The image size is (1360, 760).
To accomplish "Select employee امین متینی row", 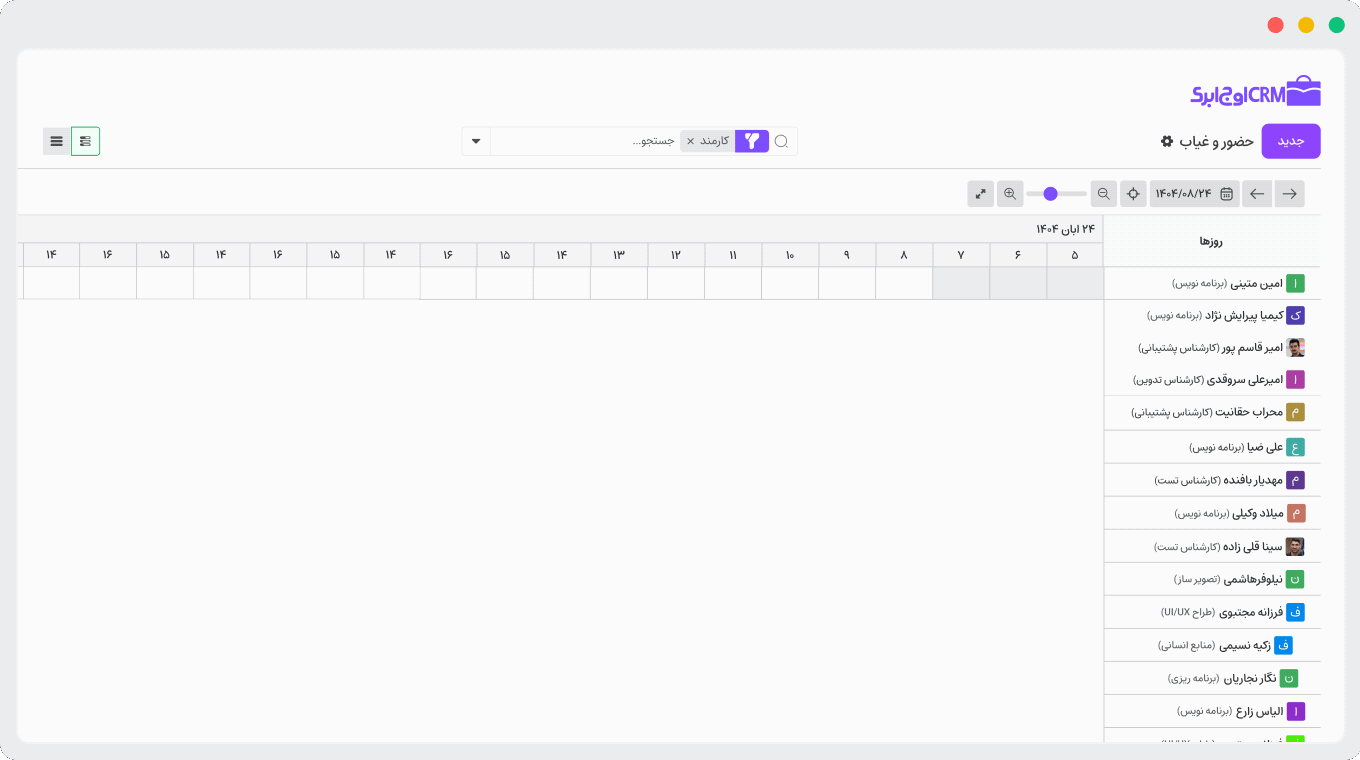I will [x=1212, y=283].
